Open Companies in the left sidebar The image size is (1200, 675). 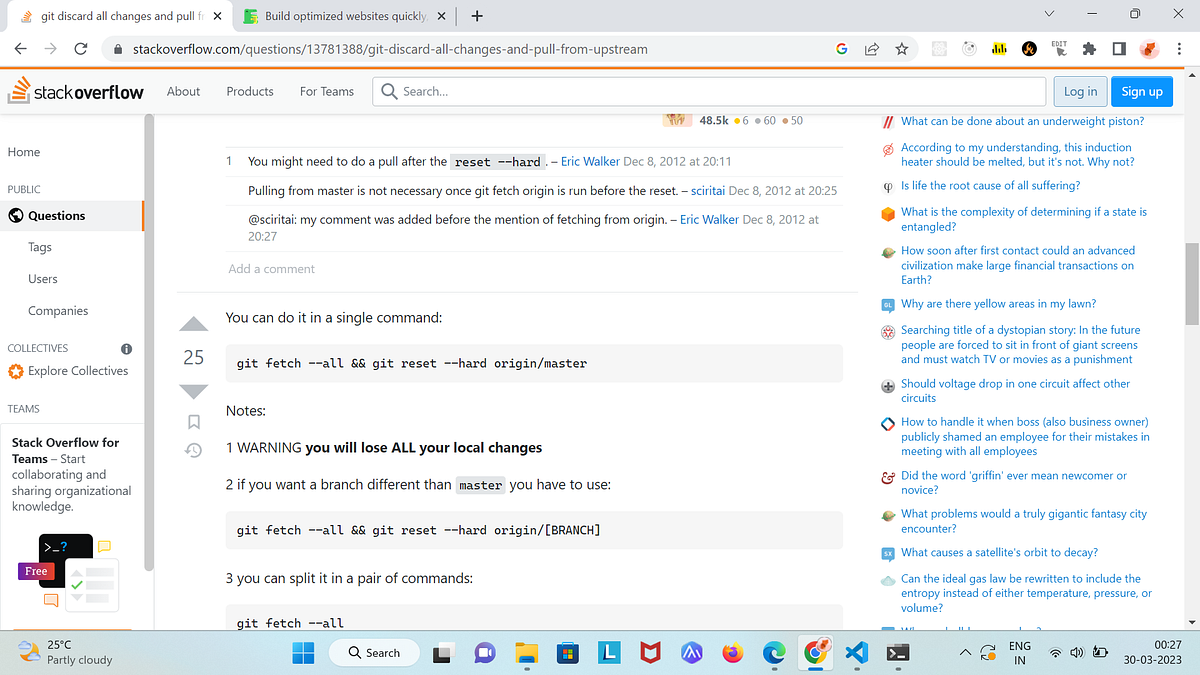(x=58, y=311)
